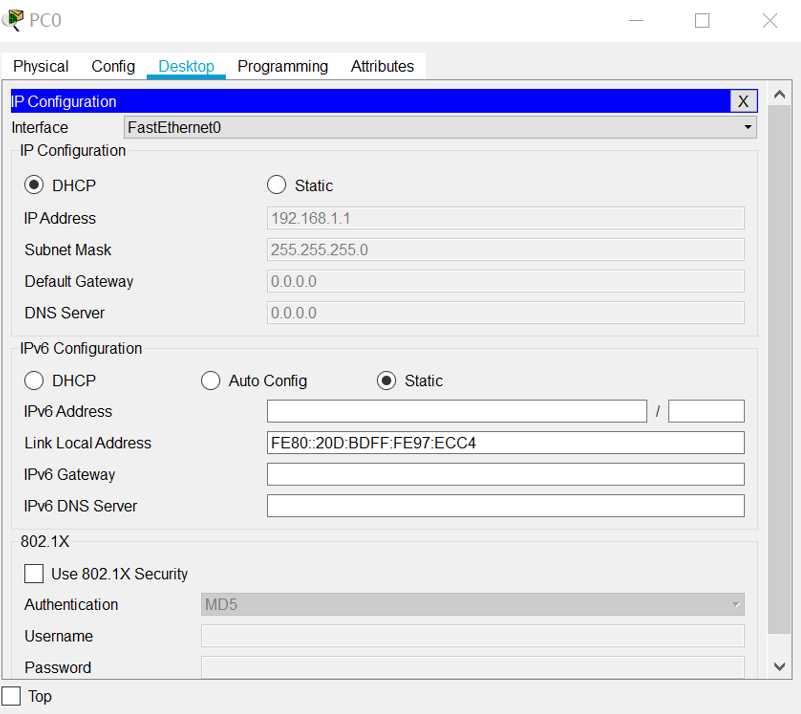
Task: Click the DNS Server field
Action: (505, 313)
